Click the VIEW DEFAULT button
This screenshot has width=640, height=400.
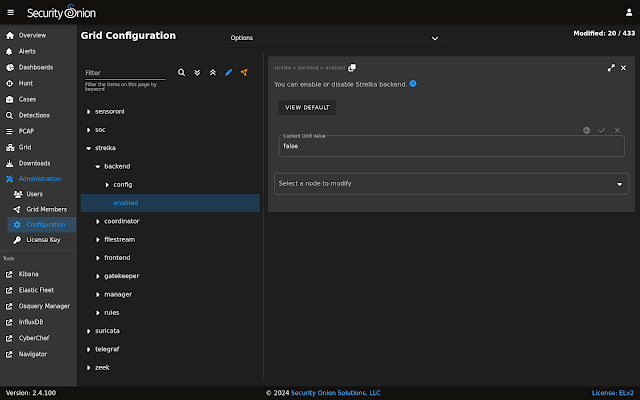click(x=307, y=108)
